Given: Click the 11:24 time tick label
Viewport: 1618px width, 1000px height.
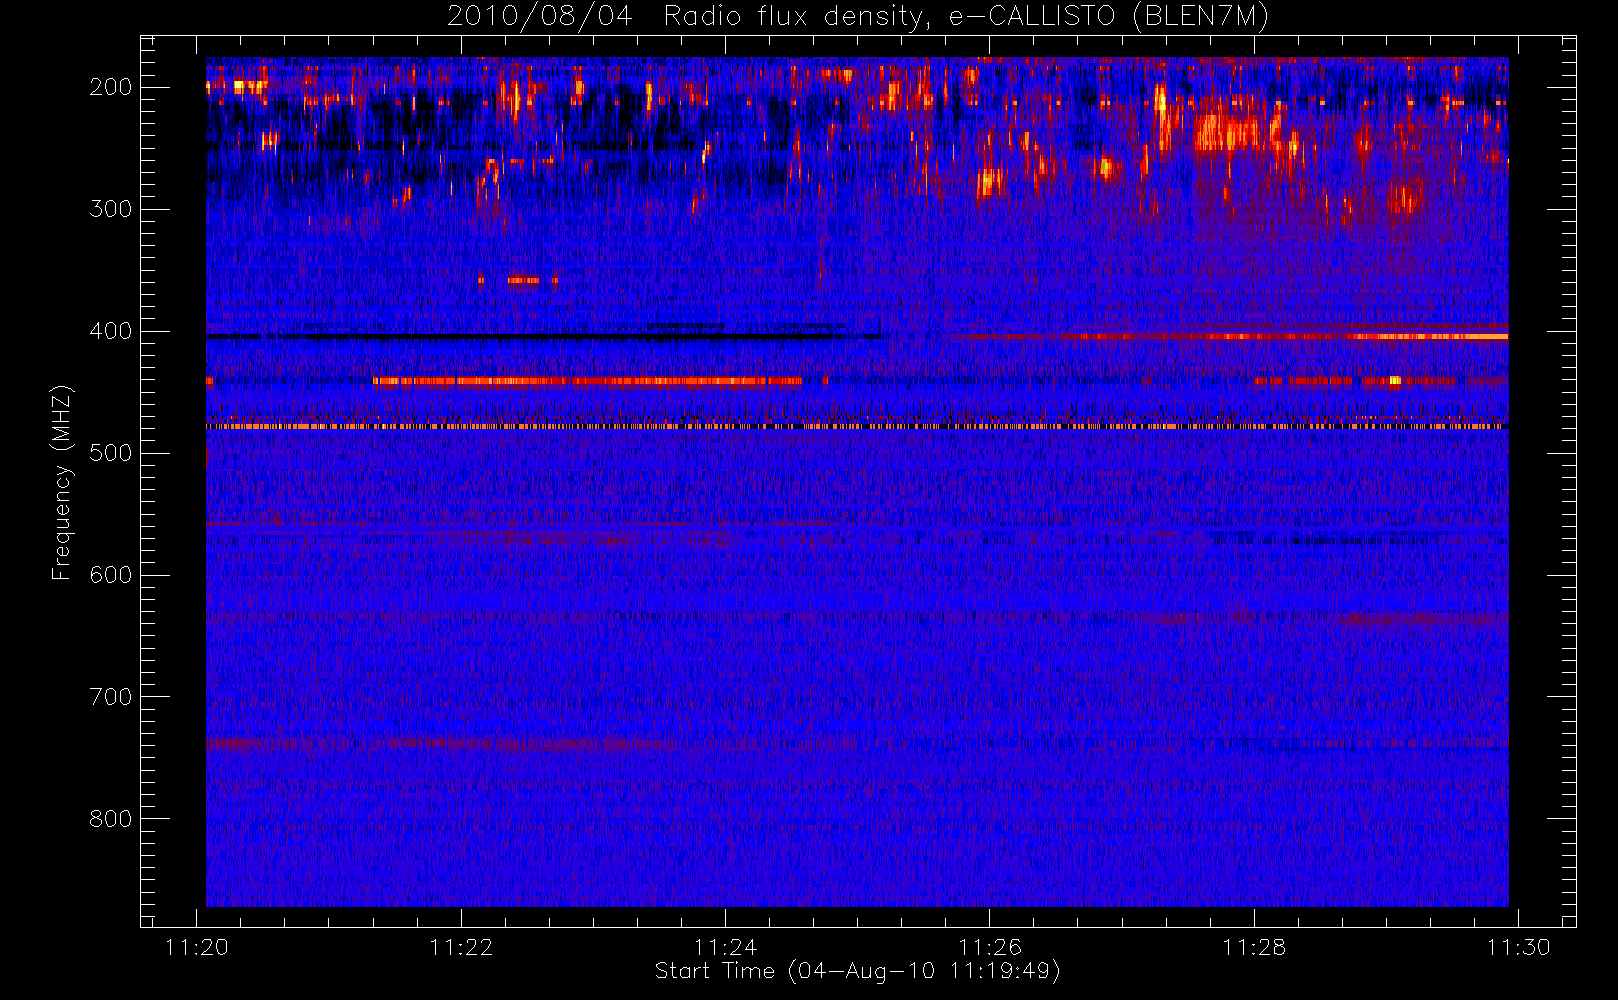Looking at the screenshot, I should click(725, 947).
